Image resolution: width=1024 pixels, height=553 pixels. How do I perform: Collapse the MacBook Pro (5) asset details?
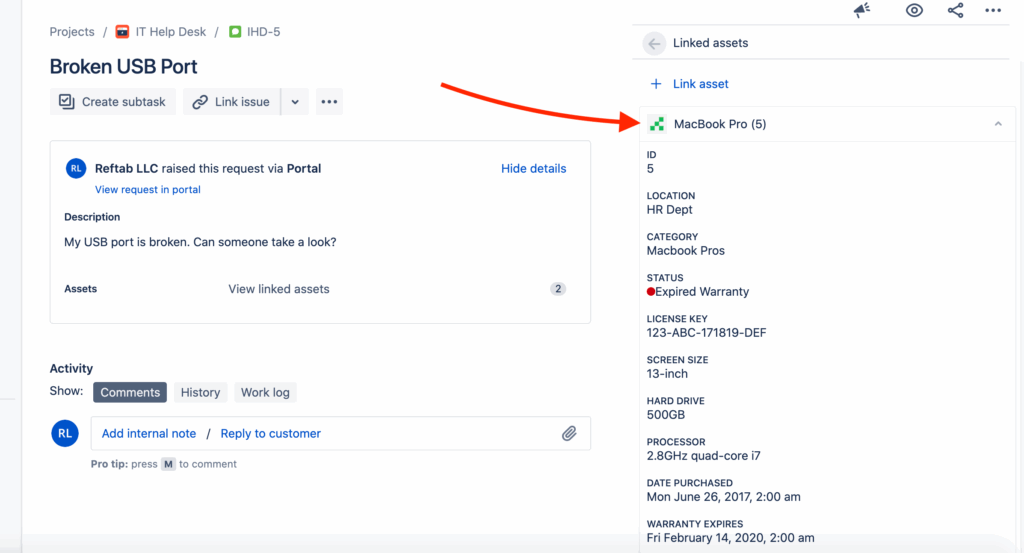click(998, 124)
